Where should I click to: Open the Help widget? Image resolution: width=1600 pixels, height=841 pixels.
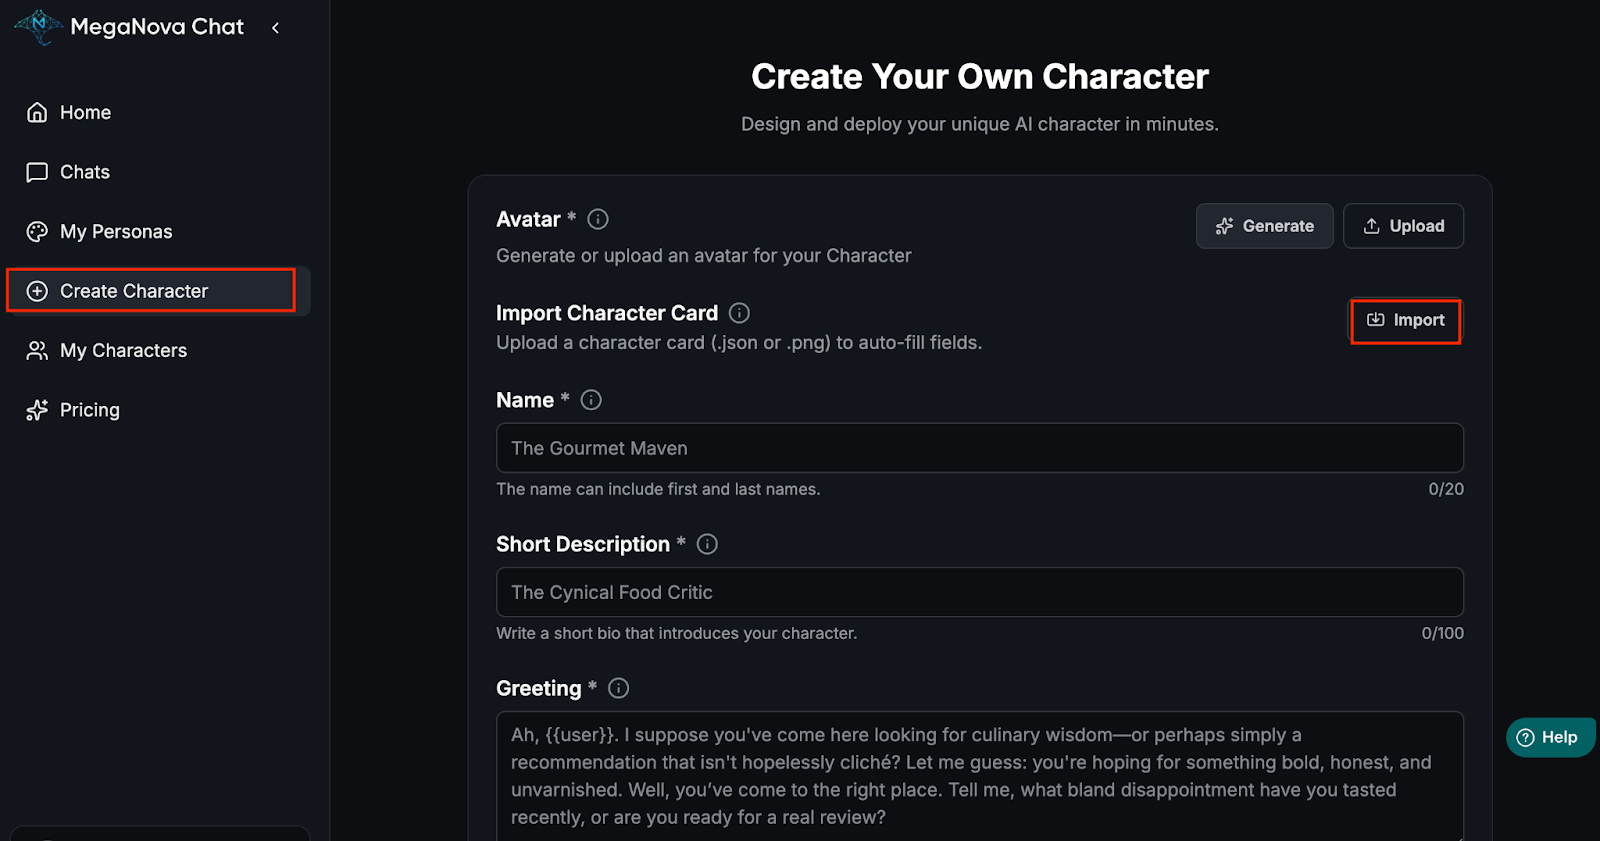point(1548,738)
